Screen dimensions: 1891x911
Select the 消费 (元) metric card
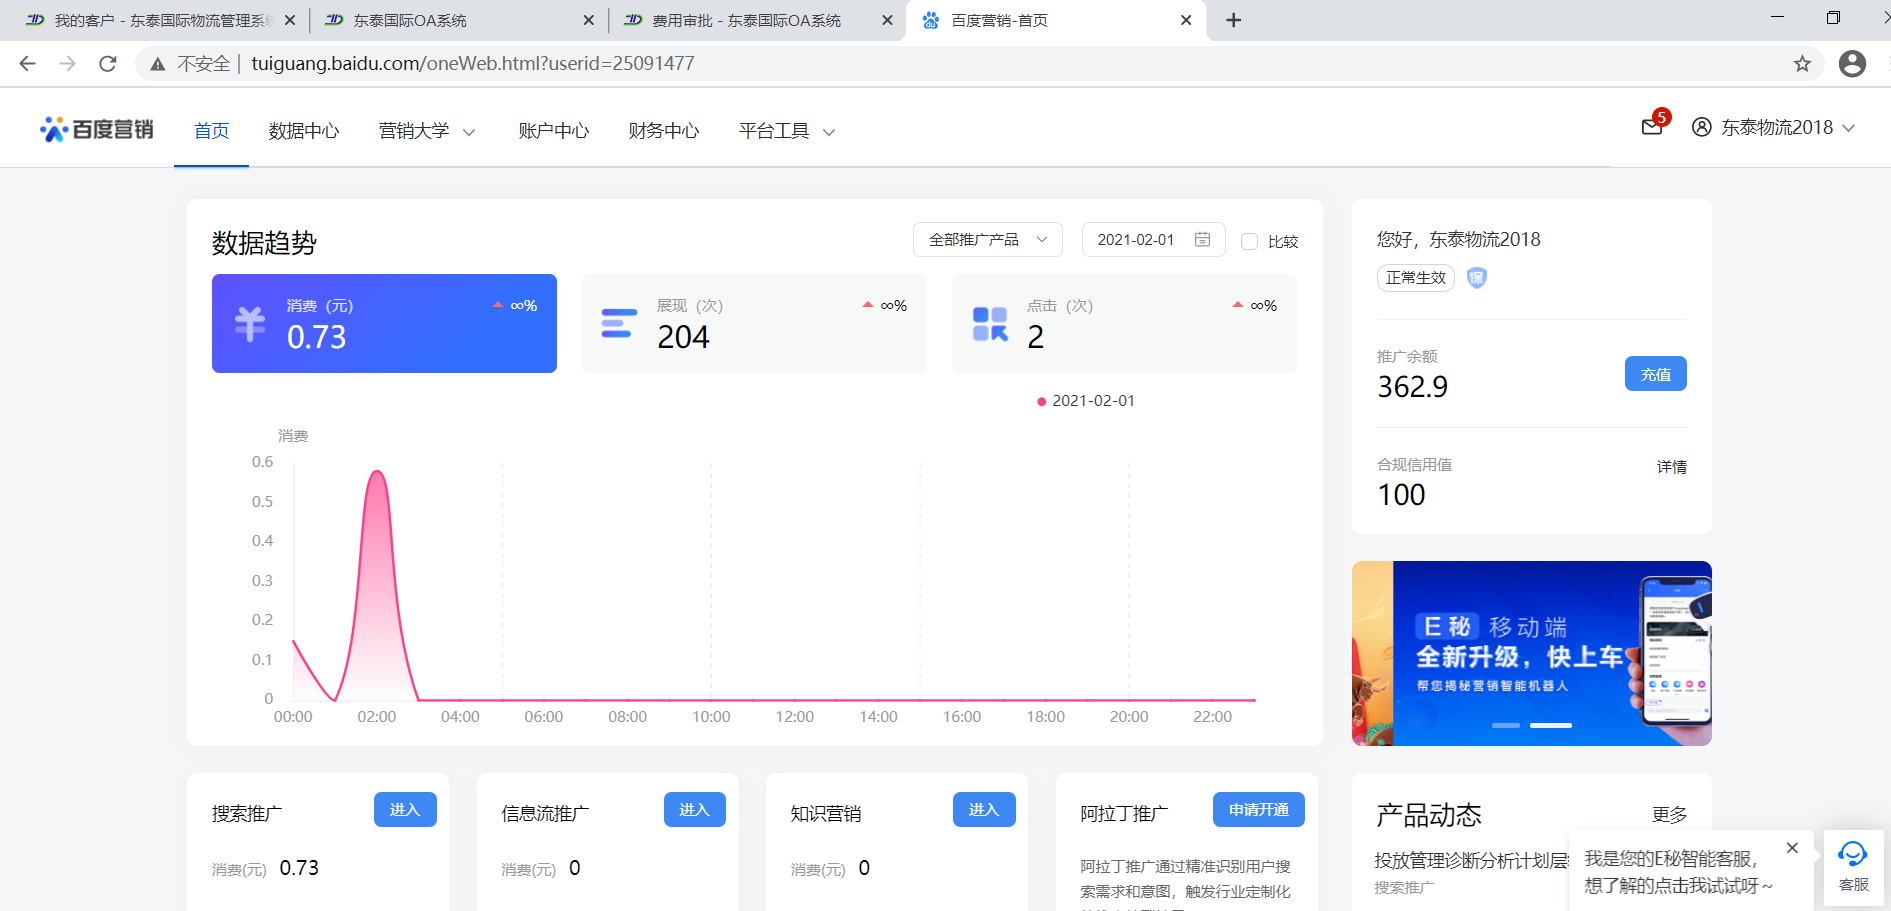click(x=384, y=323)
